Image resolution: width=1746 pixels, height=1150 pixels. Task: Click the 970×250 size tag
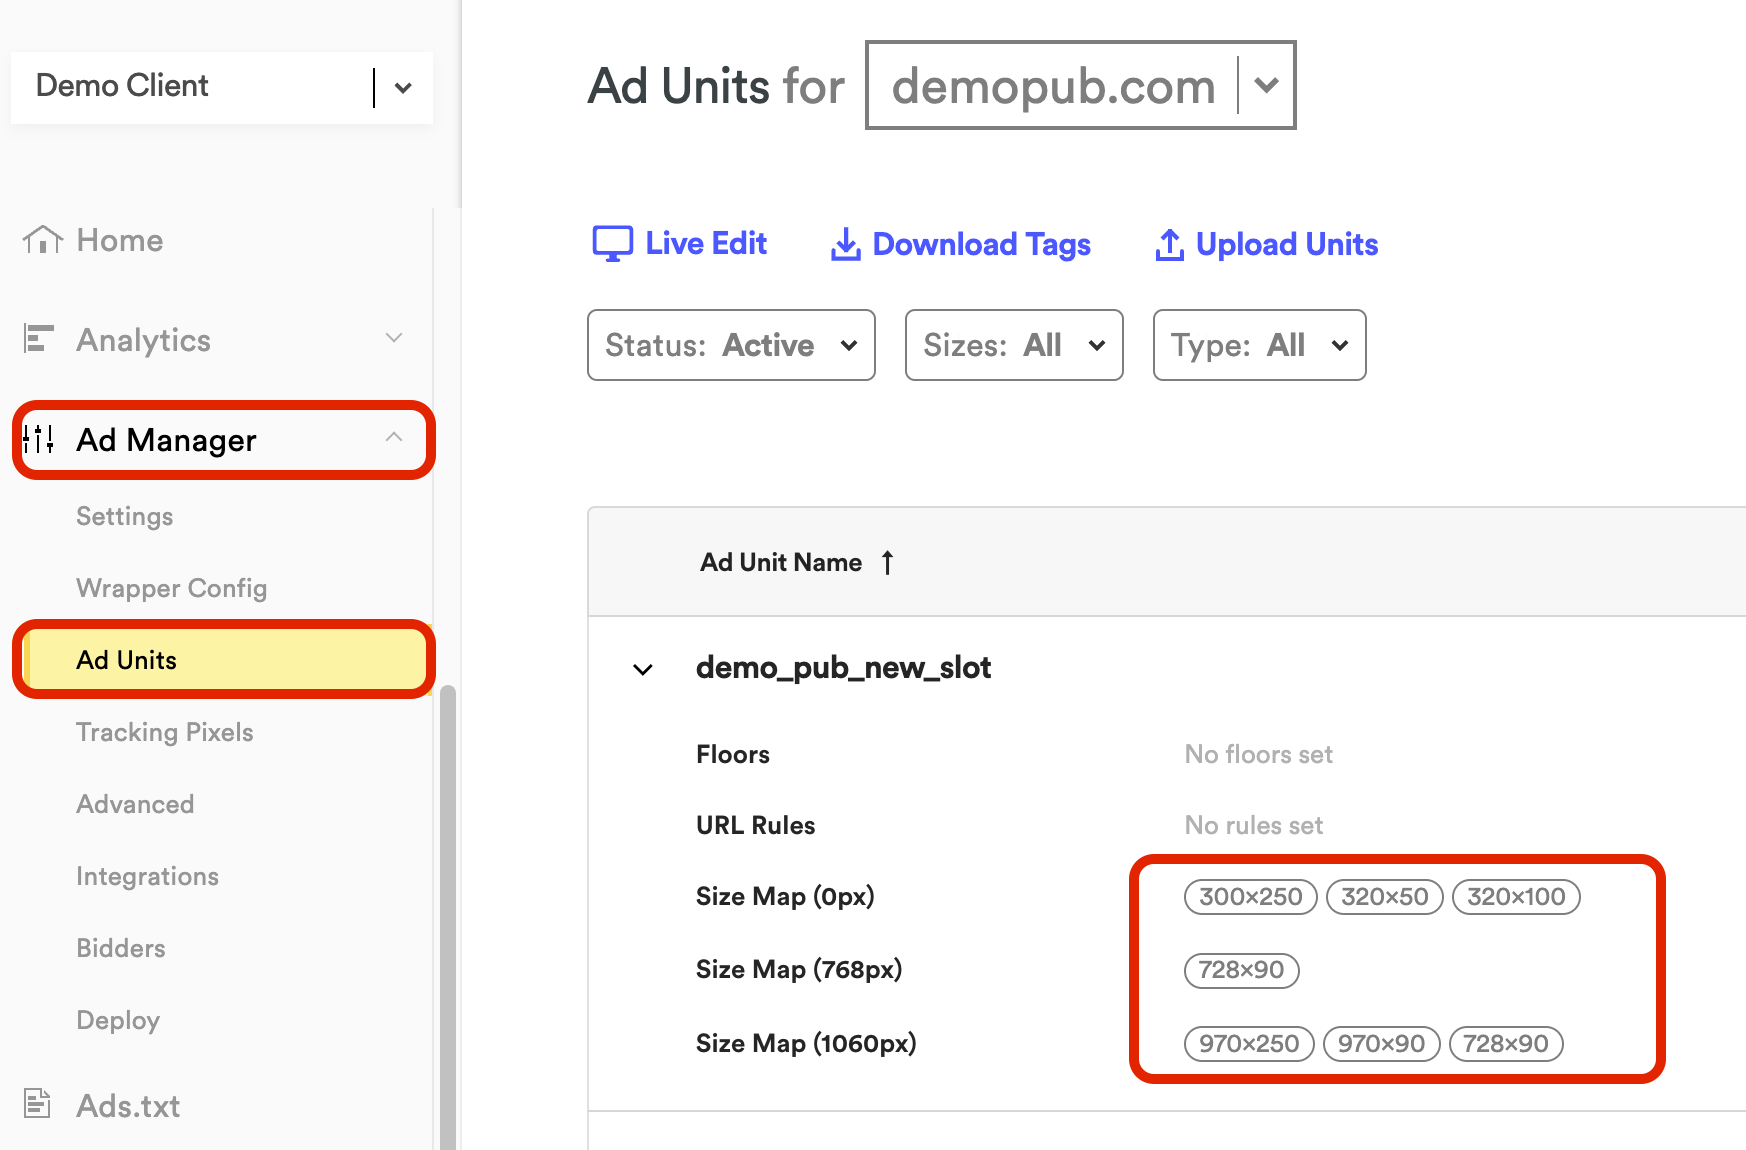tap(1249, 1044)
